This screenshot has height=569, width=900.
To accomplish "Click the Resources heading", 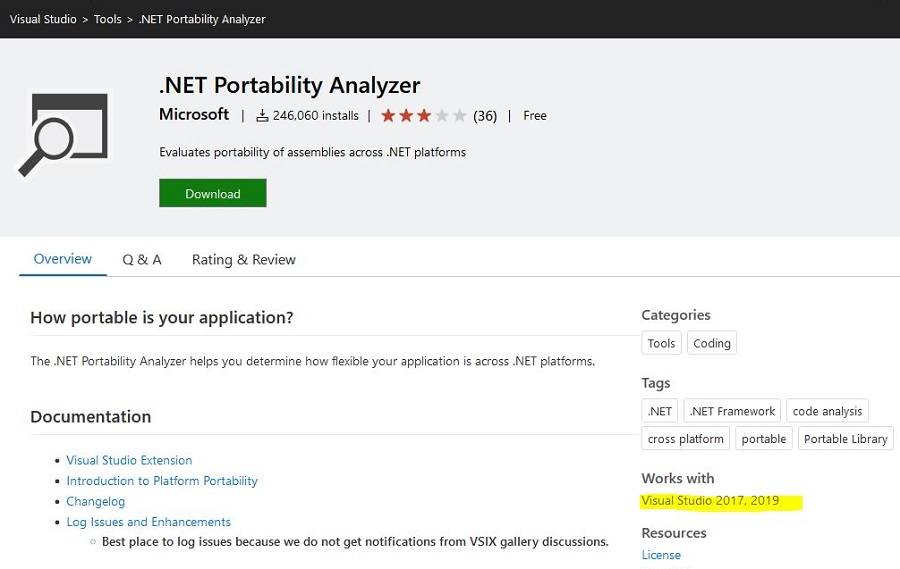I will (674, 533).
